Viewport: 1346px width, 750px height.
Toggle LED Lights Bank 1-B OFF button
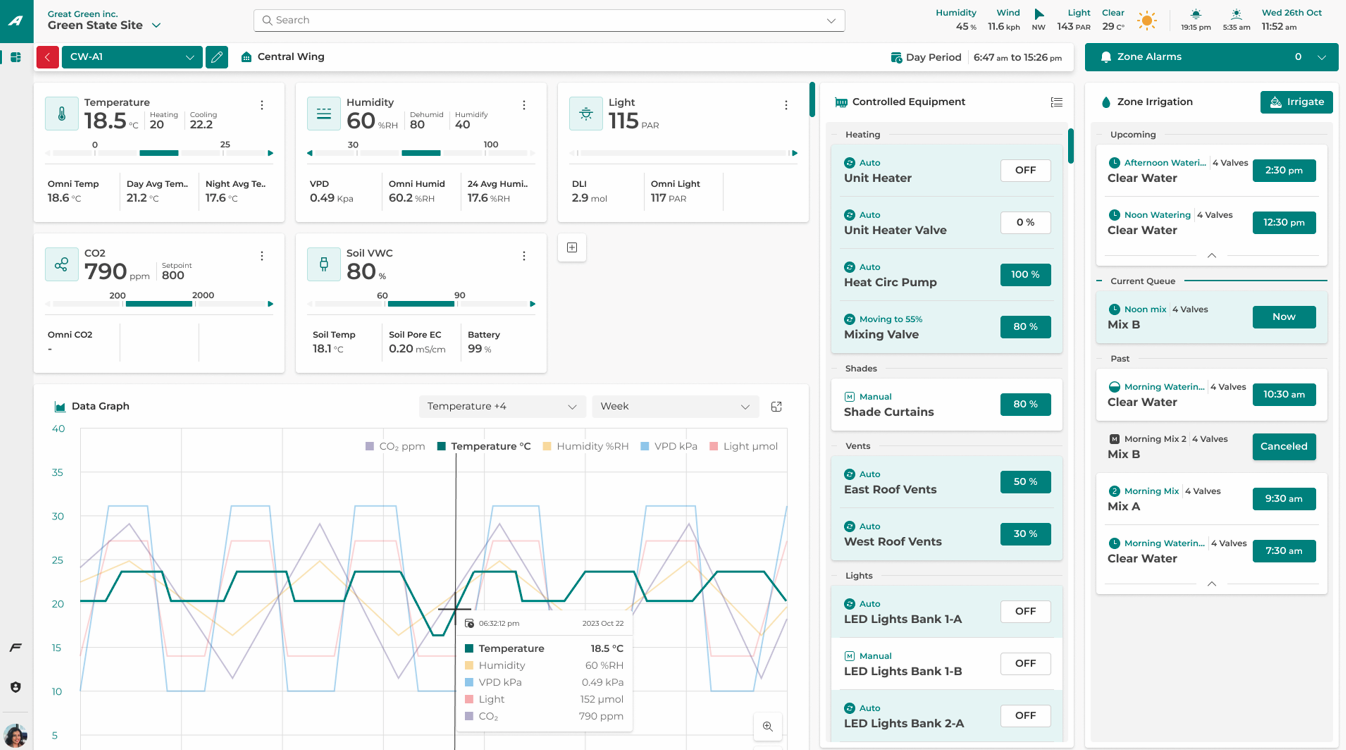(1025, 663)
